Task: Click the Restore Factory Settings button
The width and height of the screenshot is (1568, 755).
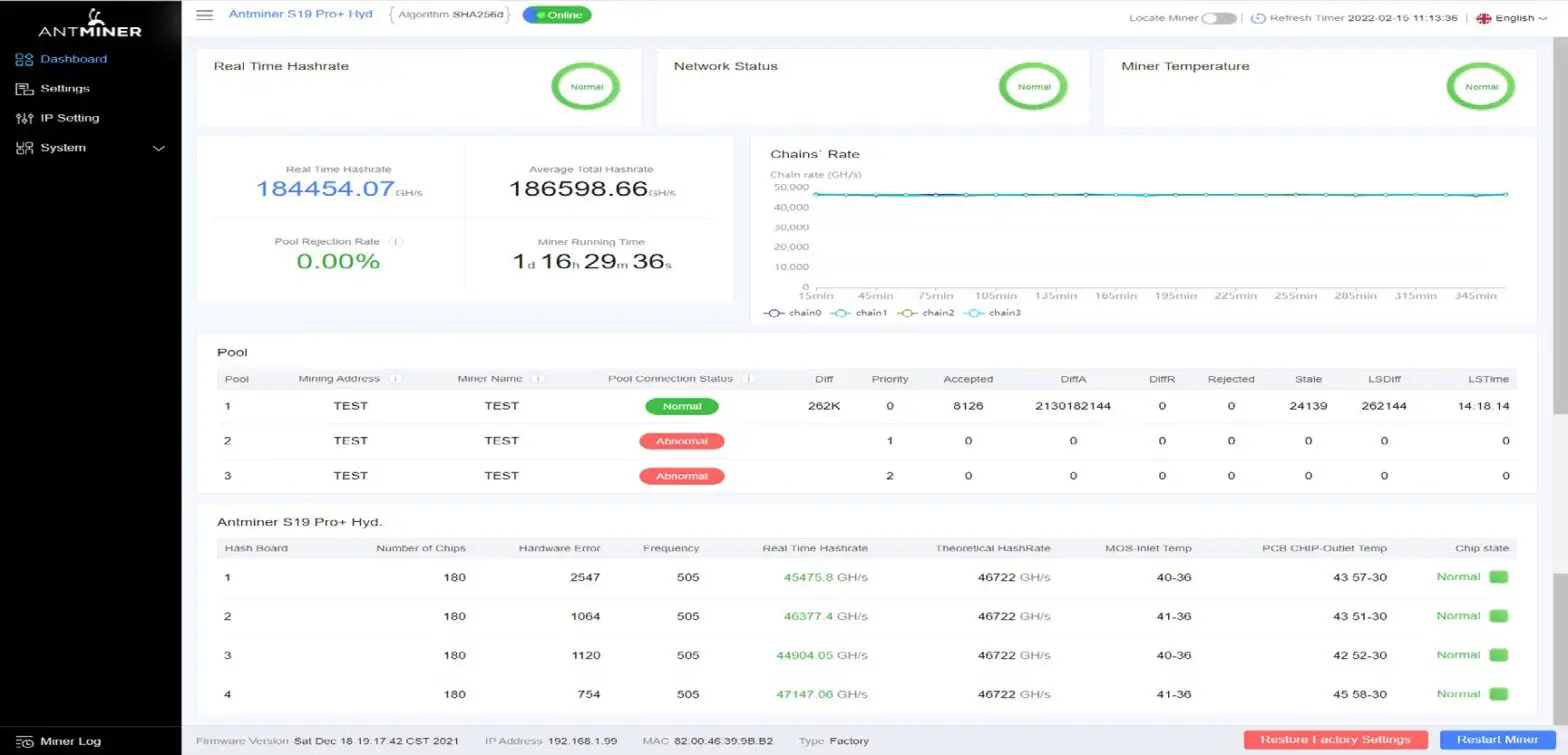Action: tap(1335, 740)
